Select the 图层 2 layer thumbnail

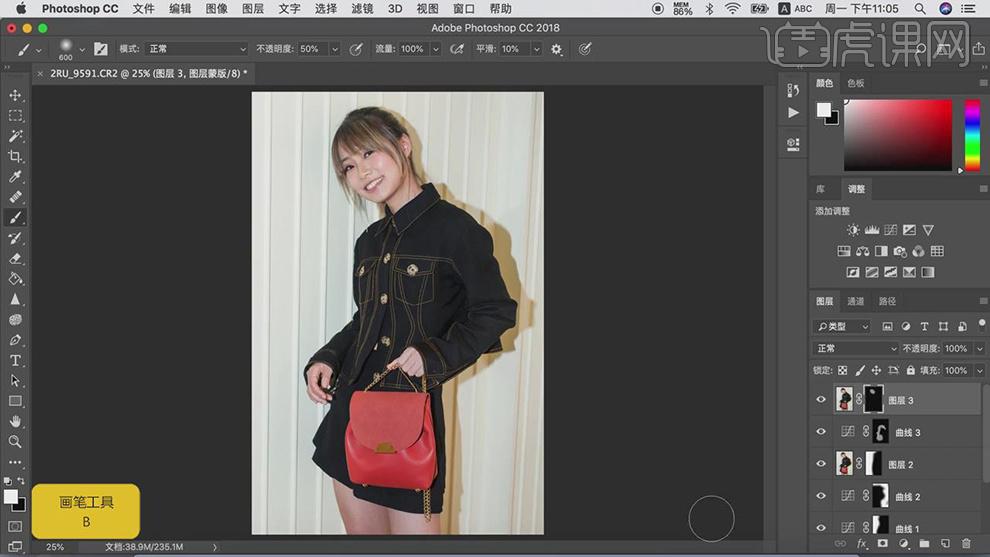pyautogui.click(x=844, y=464)
